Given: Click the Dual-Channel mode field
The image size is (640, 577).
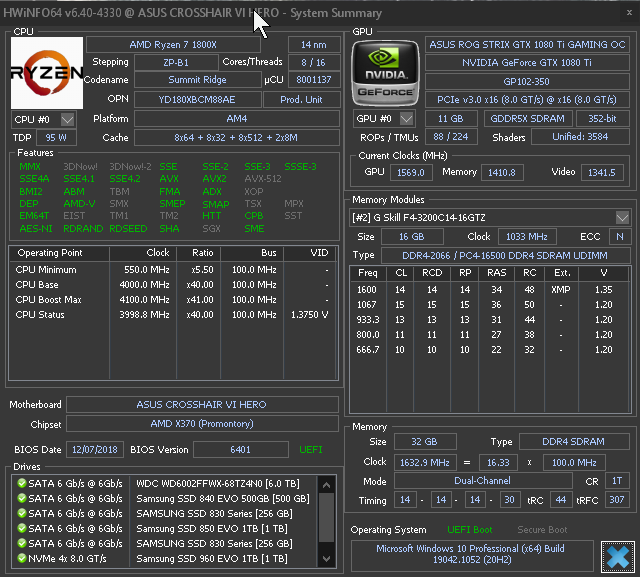Looking at the screenshot, I should coord(482,481).
